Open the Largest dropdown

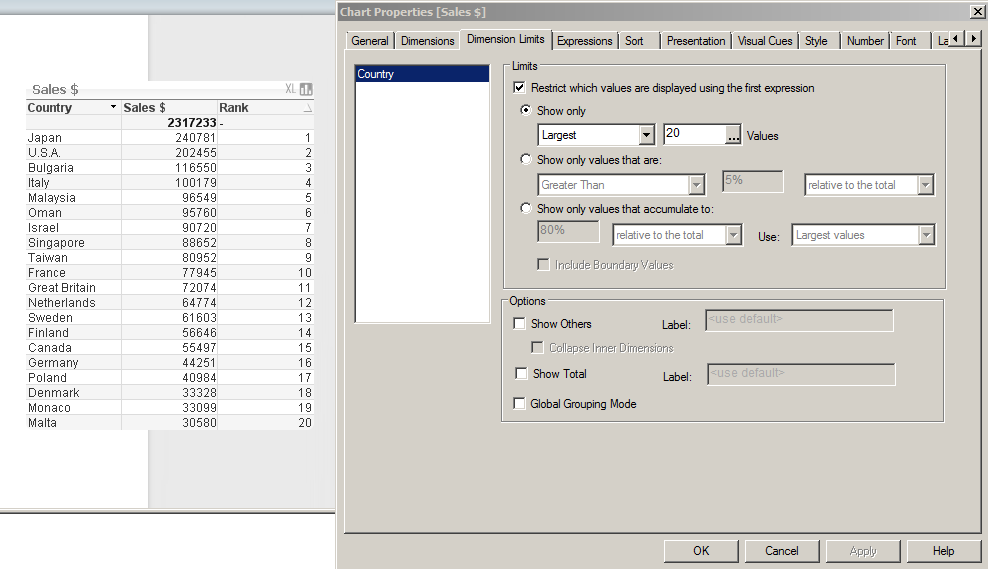[646, 135]
